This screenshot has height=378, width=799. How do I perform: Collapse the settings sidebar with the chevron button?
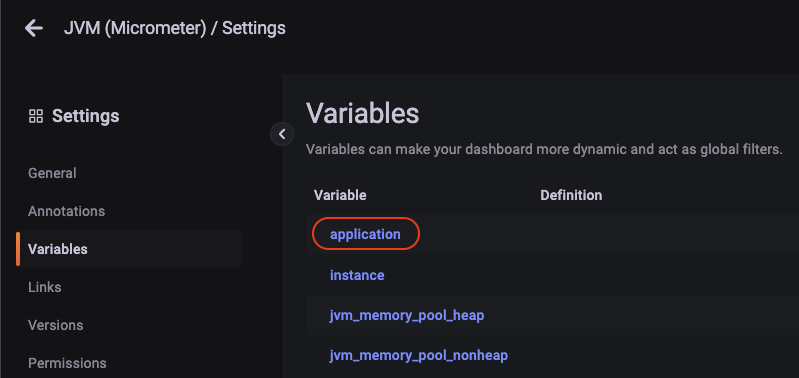(x=282, y=134)
